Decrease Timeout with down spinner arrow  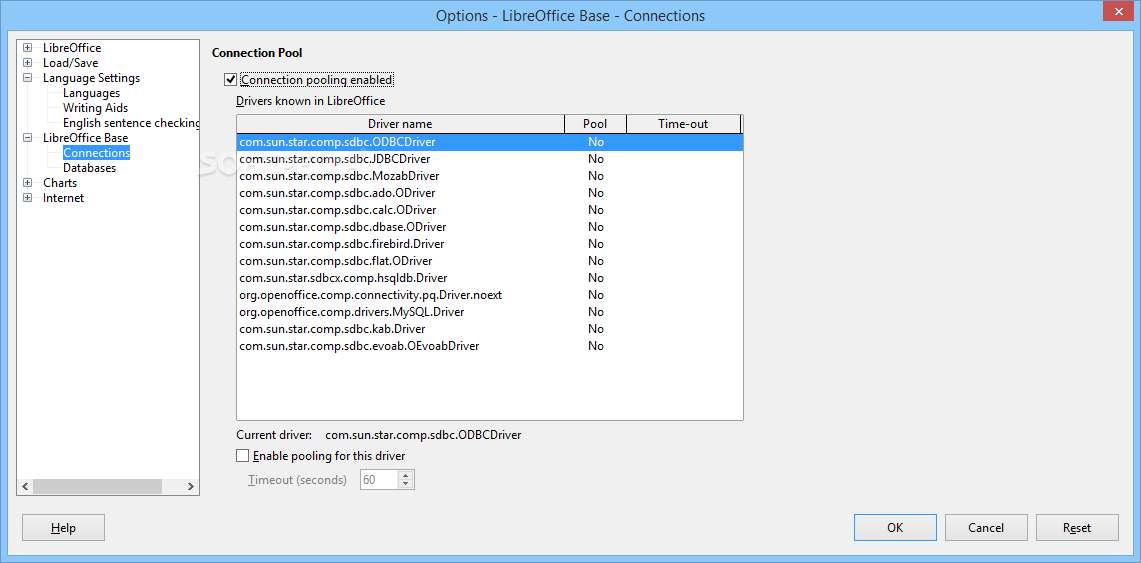(x=406, y=484)
